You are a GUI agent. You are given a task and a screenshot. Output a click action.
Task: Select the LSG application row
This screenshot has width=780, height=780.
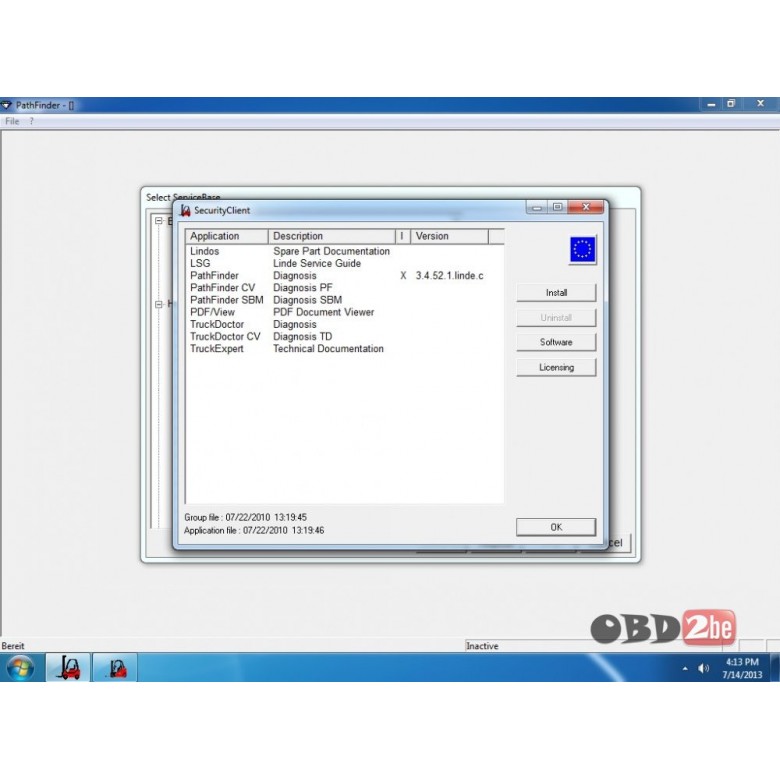(345, 263)
